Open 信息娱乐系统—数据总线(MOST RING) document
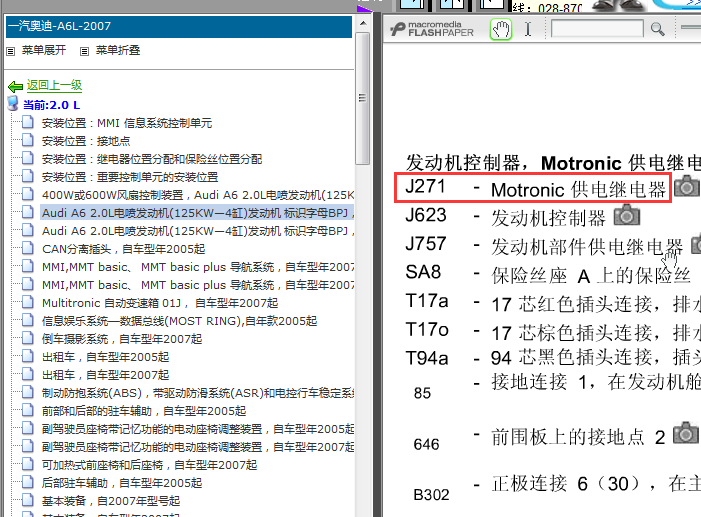The width and height of the screenshot is (701, 517). pos(179,321)
